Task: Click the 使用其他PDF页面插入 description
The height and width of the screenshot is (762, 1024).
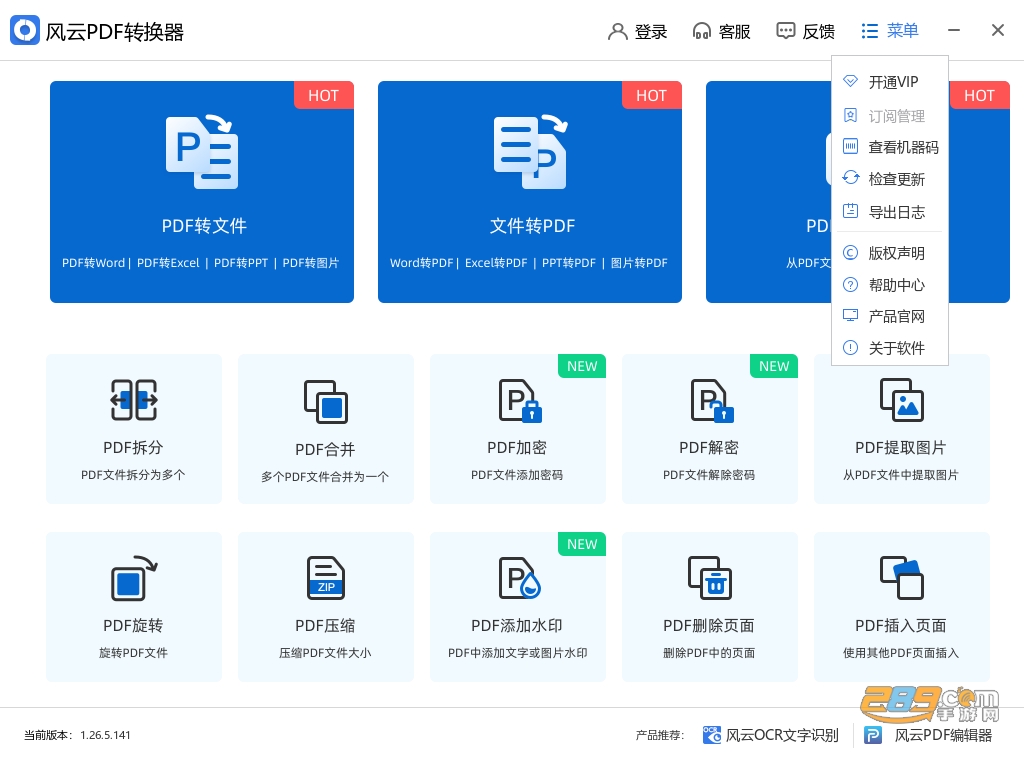Action: 901,652
